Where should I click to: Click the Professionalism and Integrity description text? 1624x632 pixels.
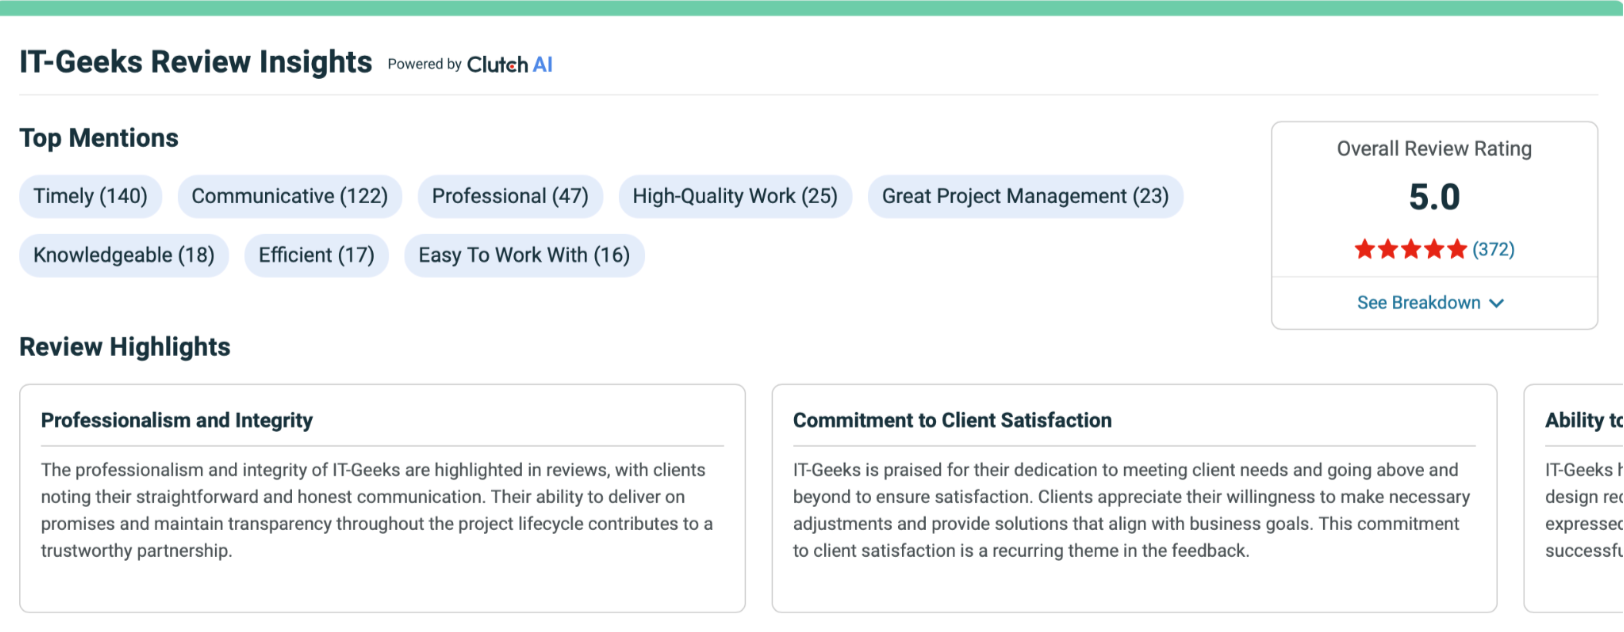(x=377, y=510)
